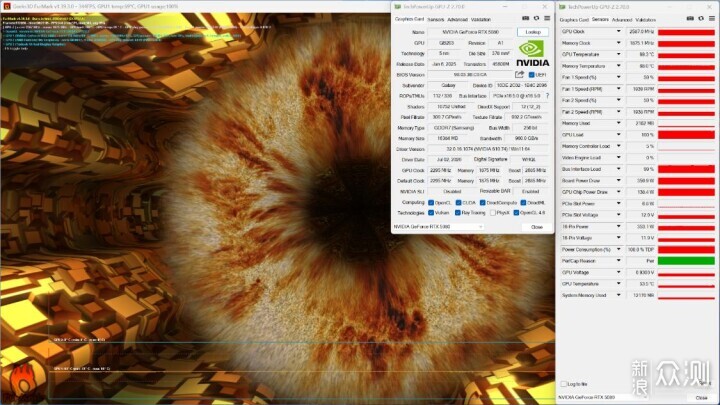
Task: Open the hamburger menu in Sensors window
Action: [x=711, y=18]
